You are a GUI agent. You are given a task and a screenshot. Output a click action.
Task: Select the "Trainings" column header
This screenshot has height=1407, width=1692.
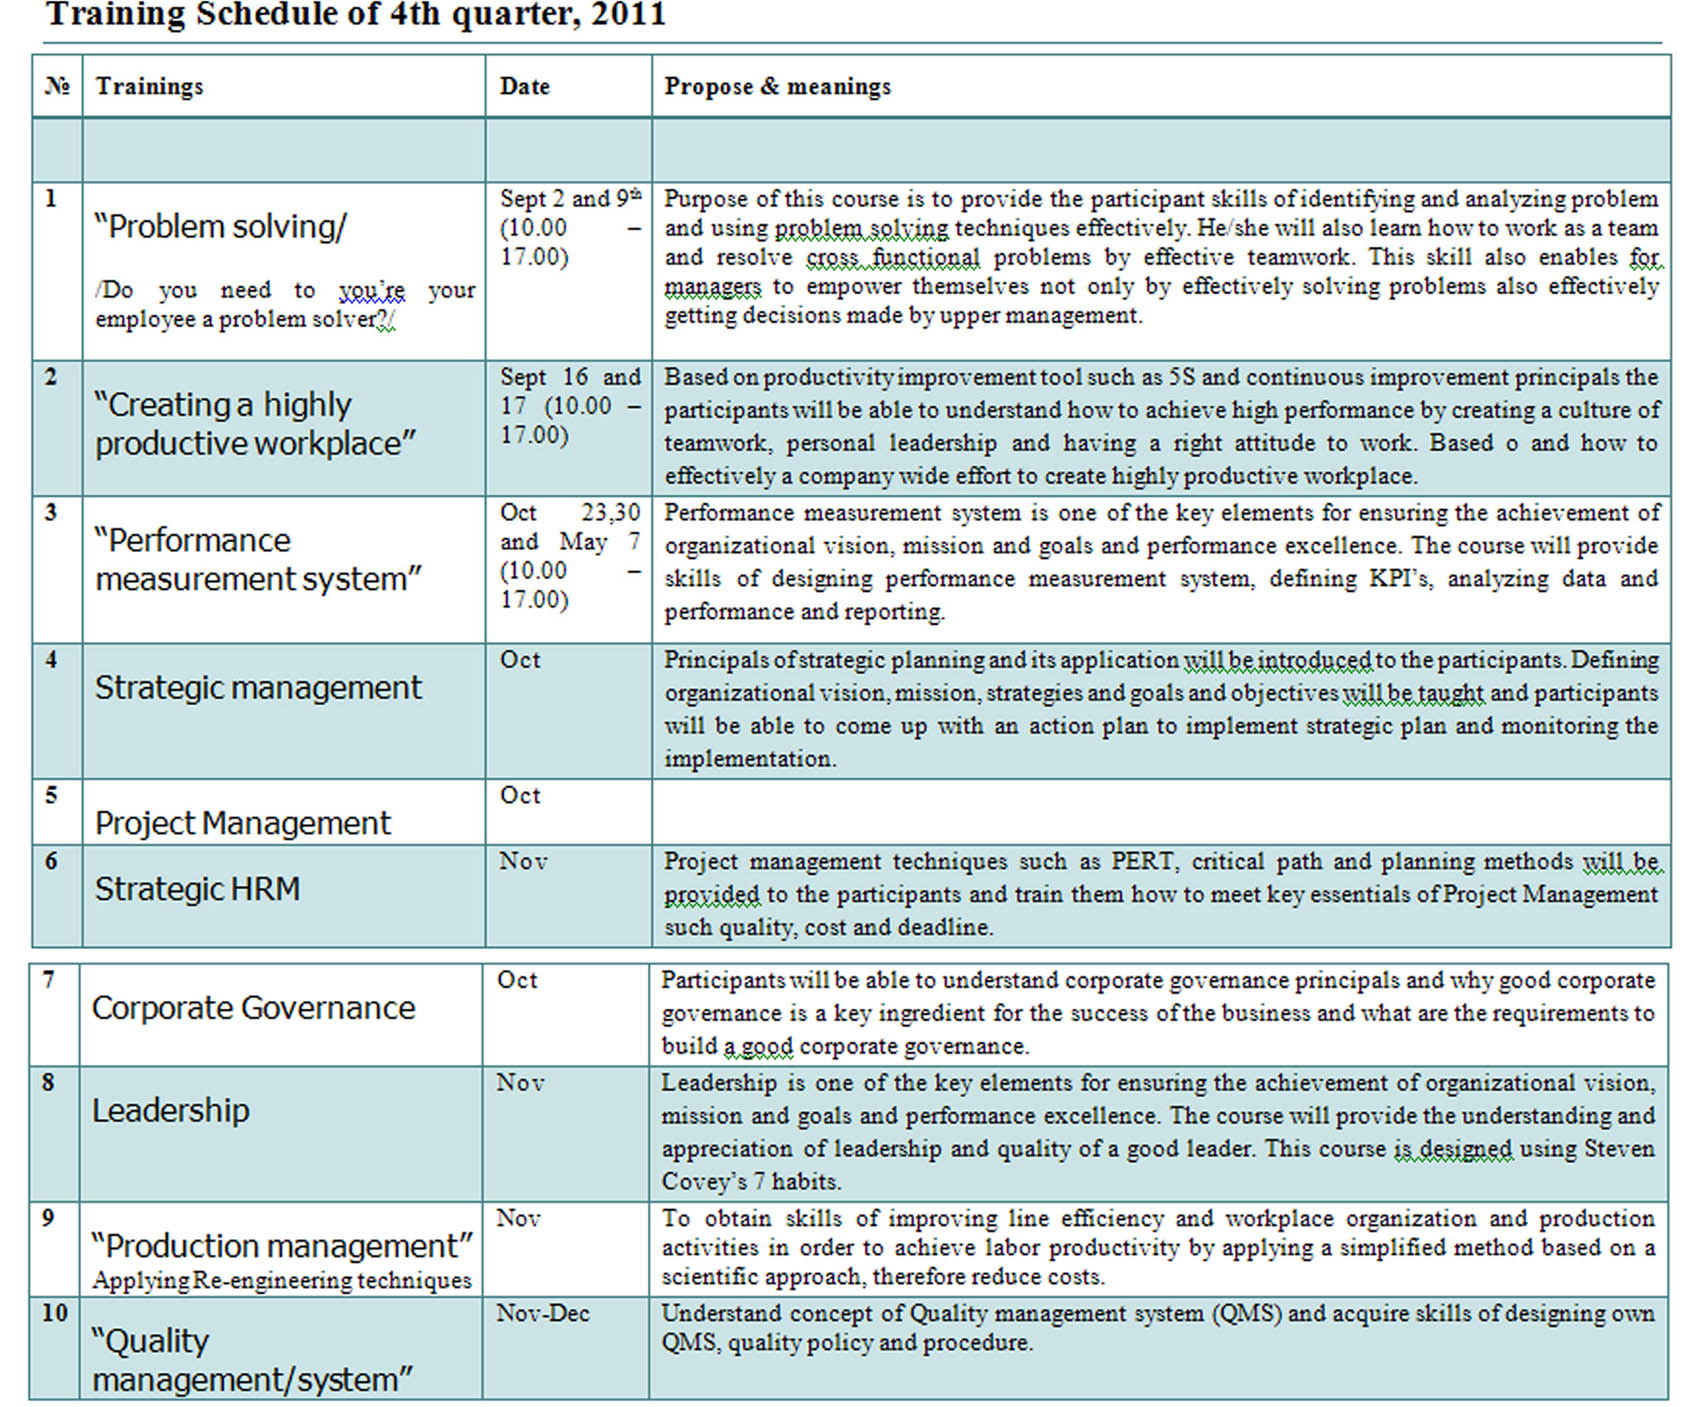[x=149, y=87]
